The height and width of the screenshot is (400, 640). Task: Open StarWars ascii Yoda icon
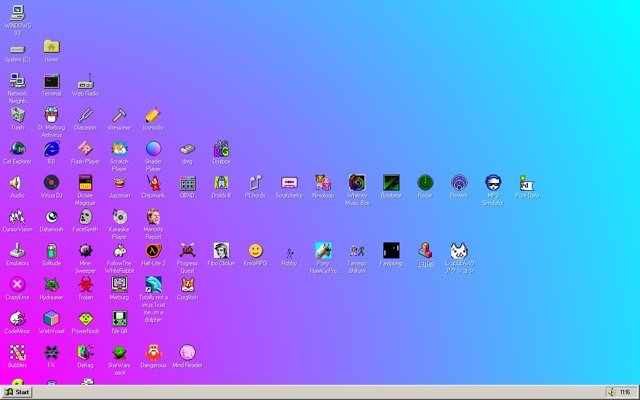119,352
